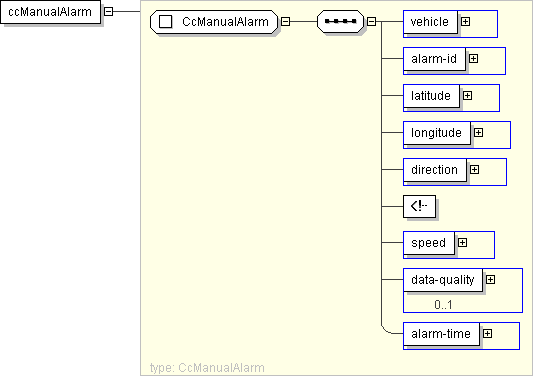Click the 0..1 cardinality under data-quality
This screenshot has width=534, height=377.
tap(443, 304)
